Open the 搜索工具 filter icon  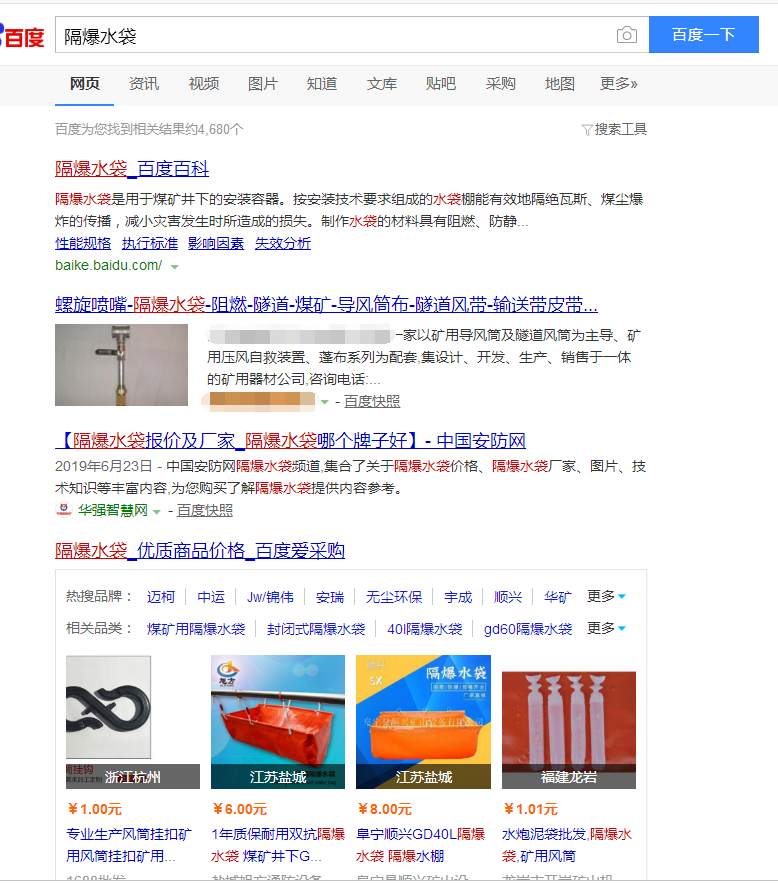click(587, 130)
